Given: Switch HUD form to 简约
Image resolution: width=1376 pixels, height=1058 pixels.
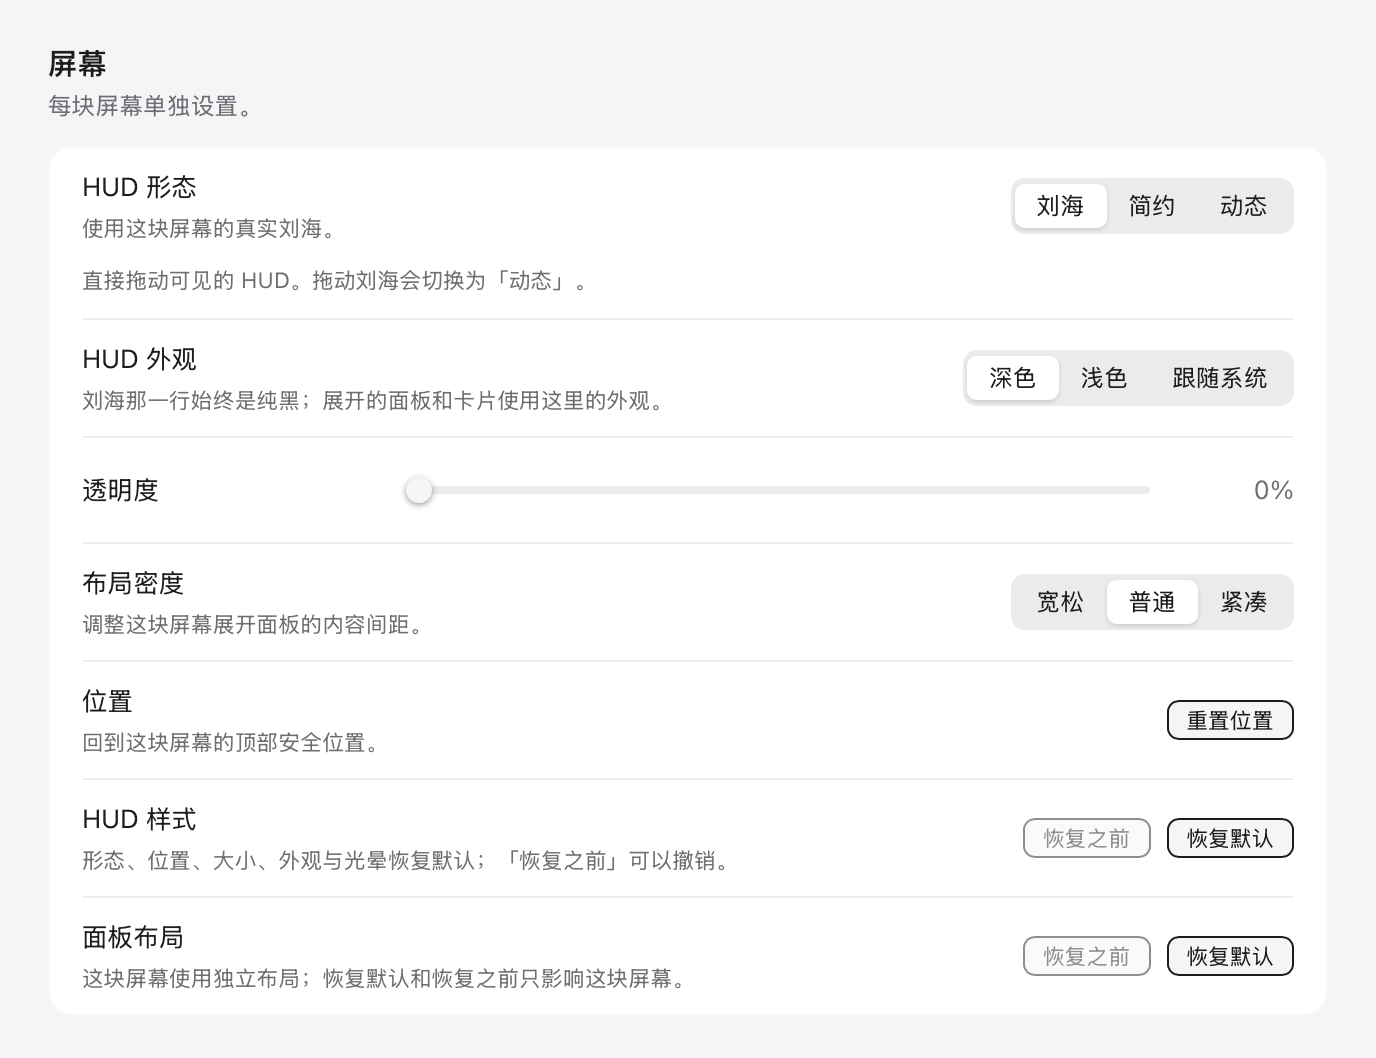Looking at the screenshot, I should click(1152, 206).
